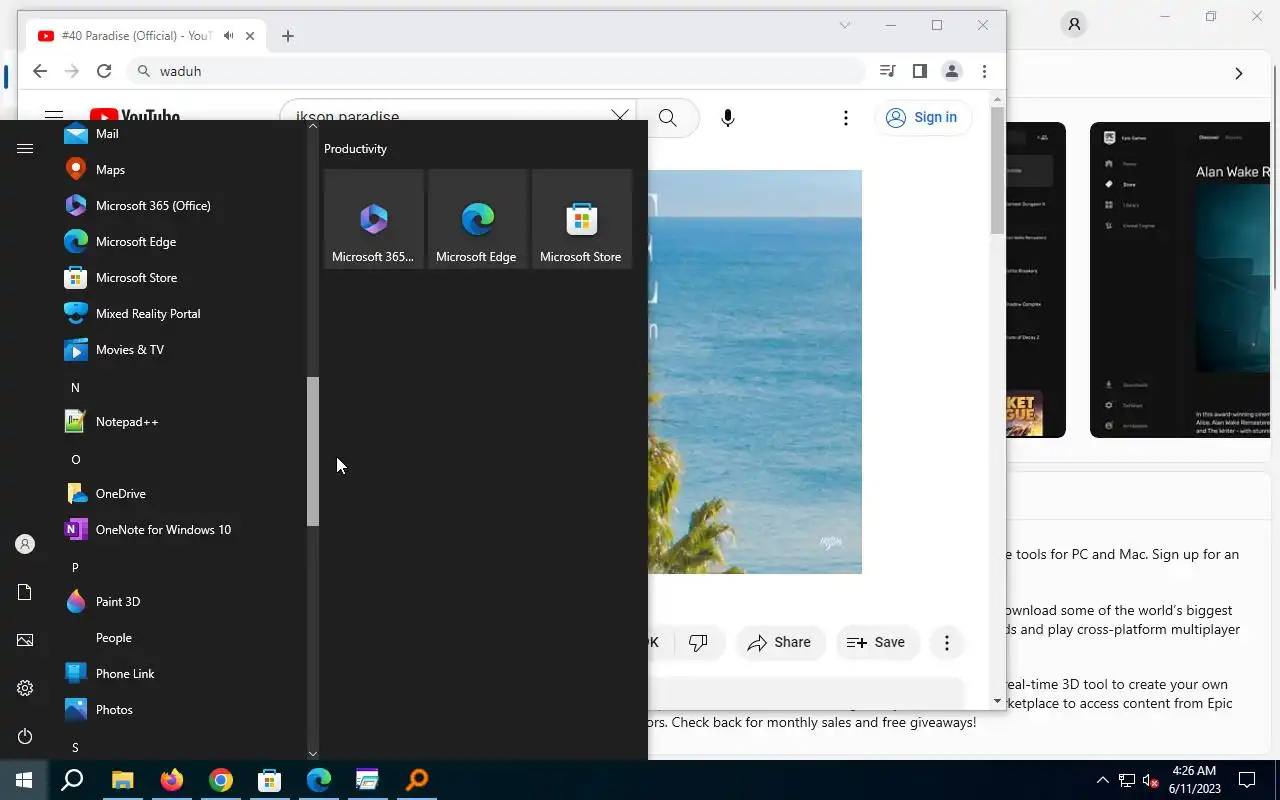Image resolution: width=1280 pixels, height=800 pixels.
Task: Toggle Chrome side panel
Action: 920,71
